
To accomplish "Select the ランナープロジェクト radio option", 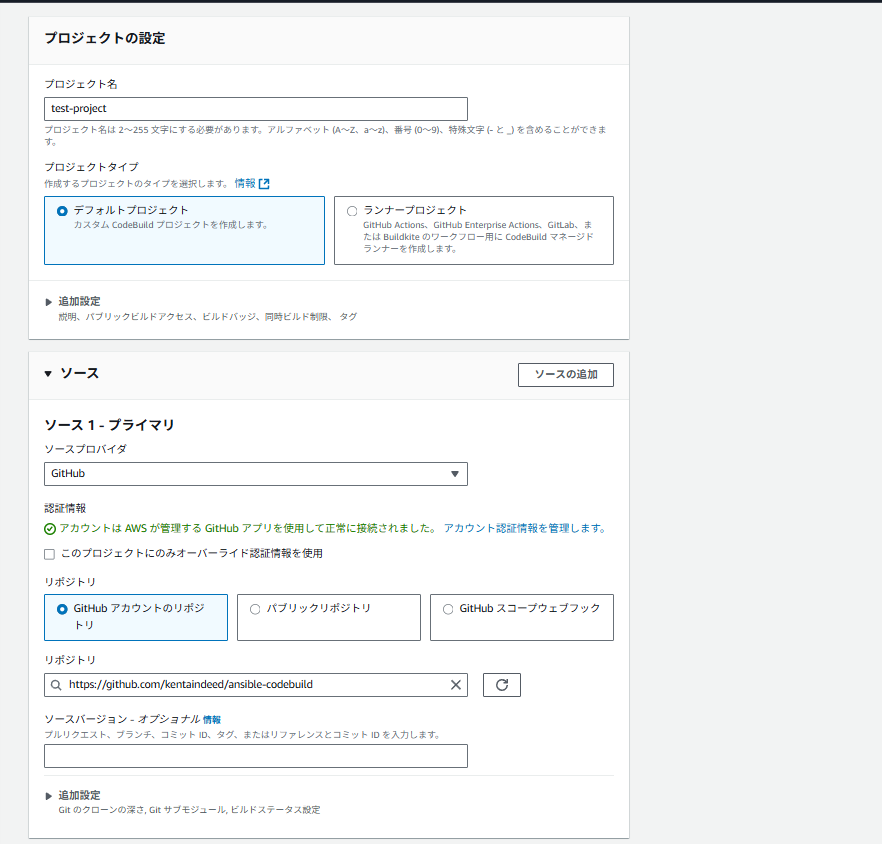I will coord(351,211).
